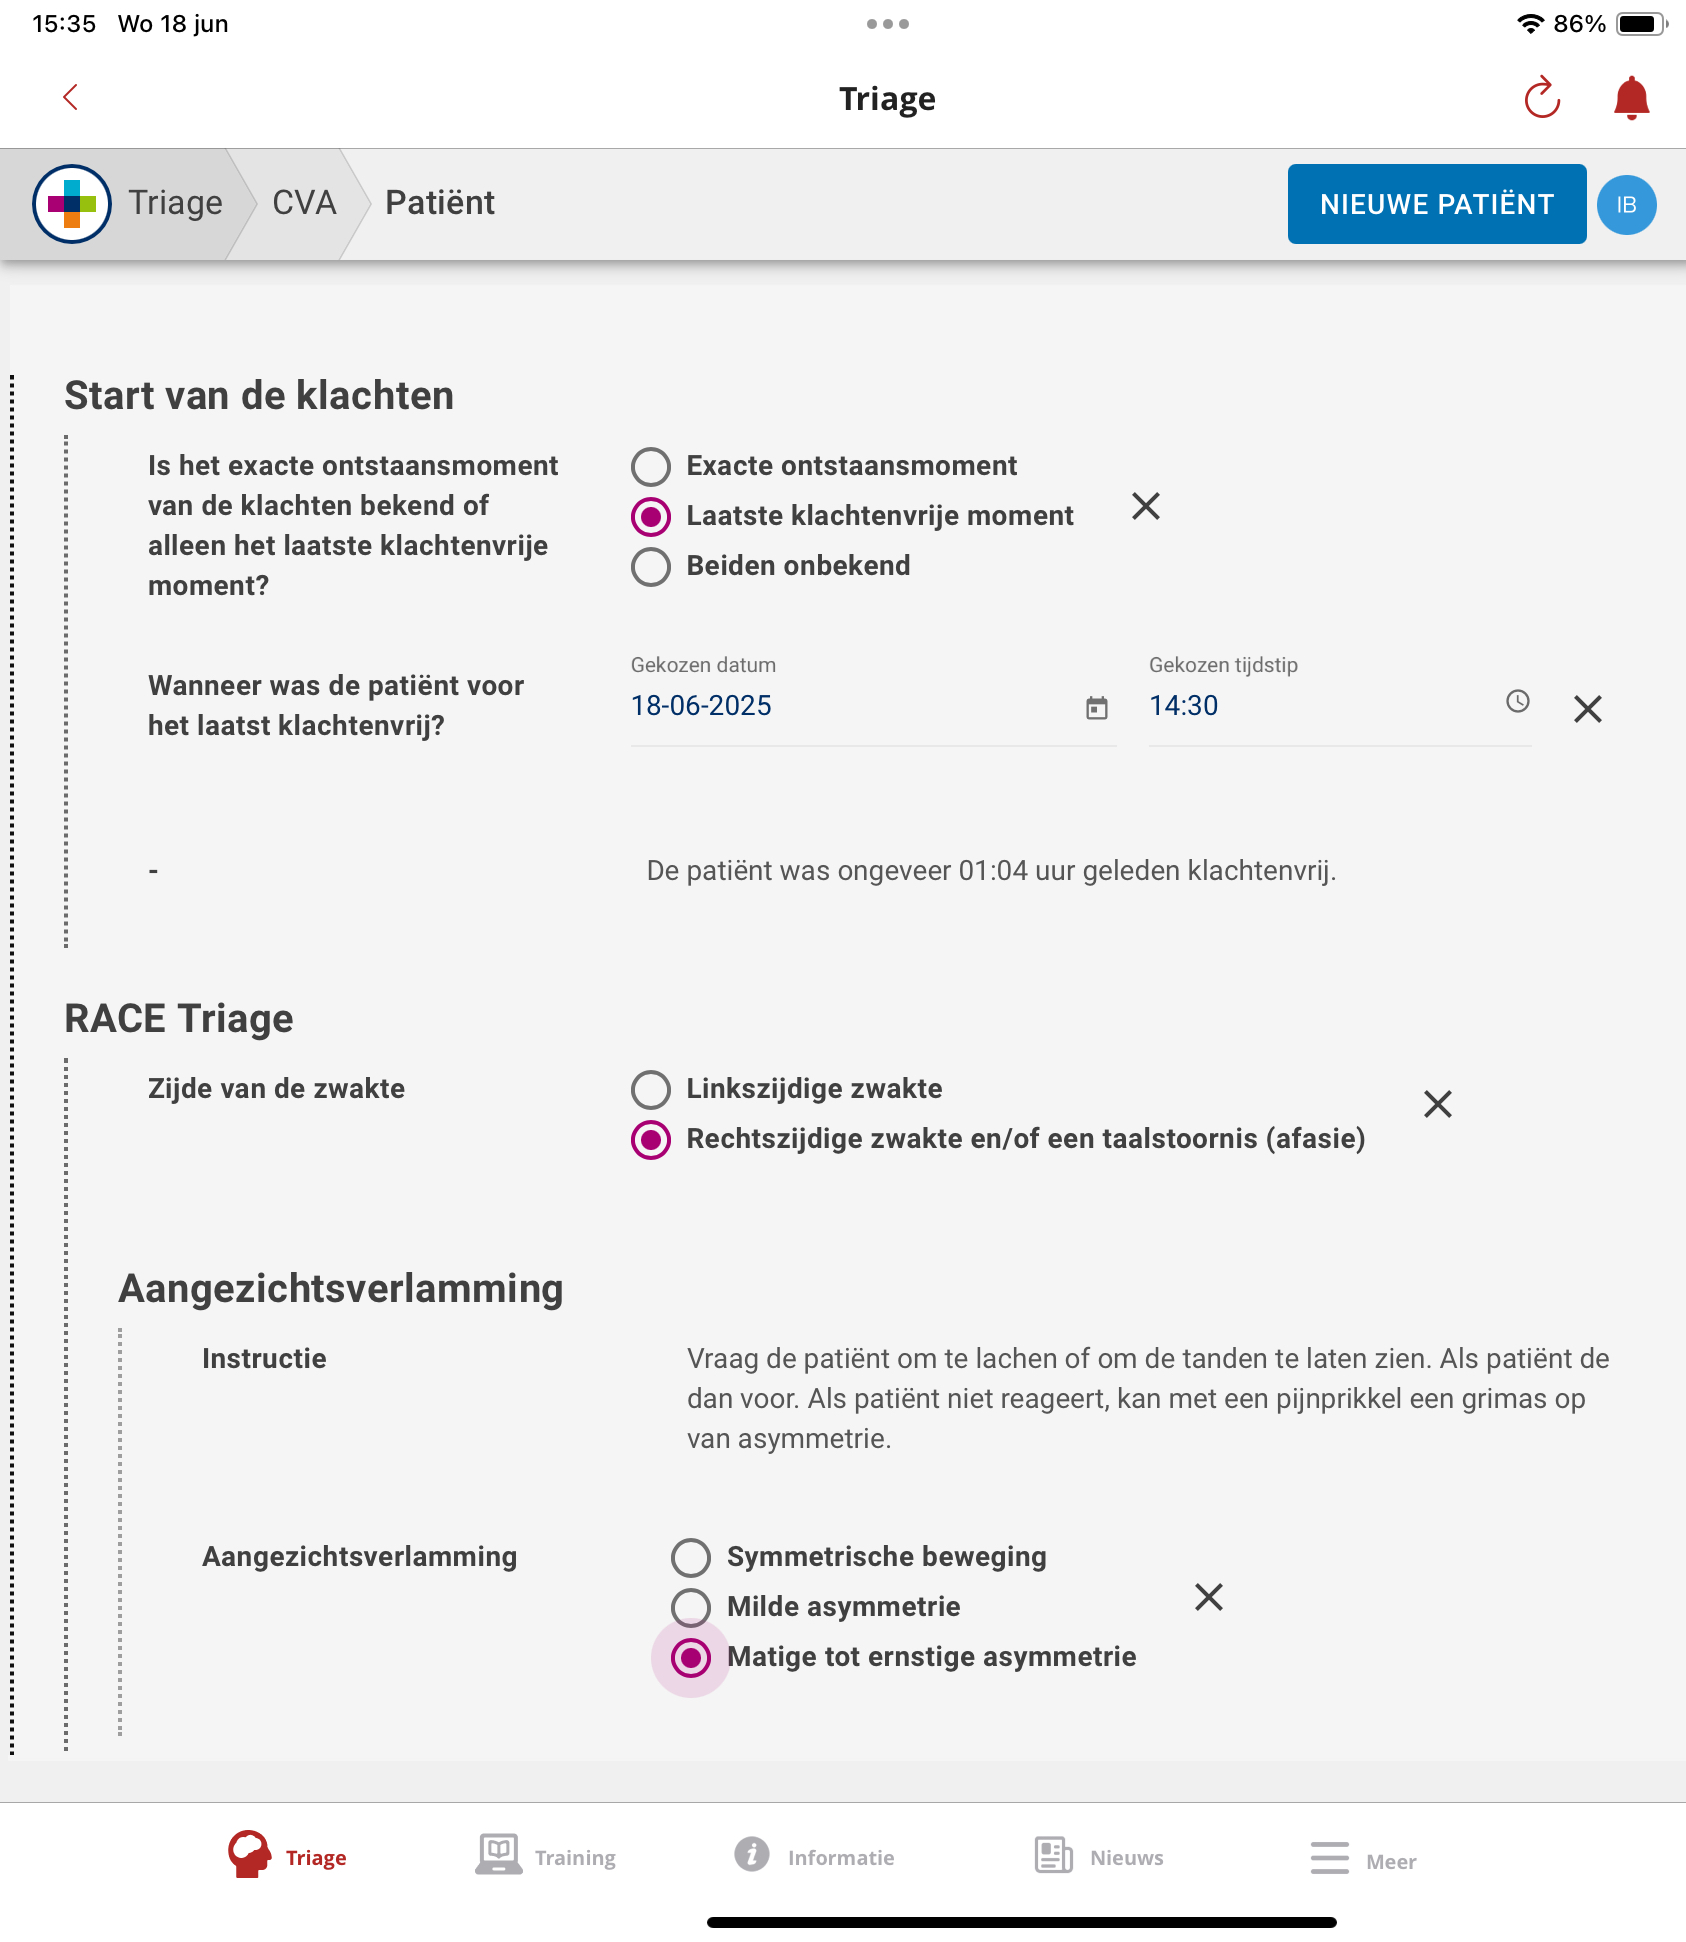
Task: Clear the Zijde van de zwakte selection
Action: 1437,1104
